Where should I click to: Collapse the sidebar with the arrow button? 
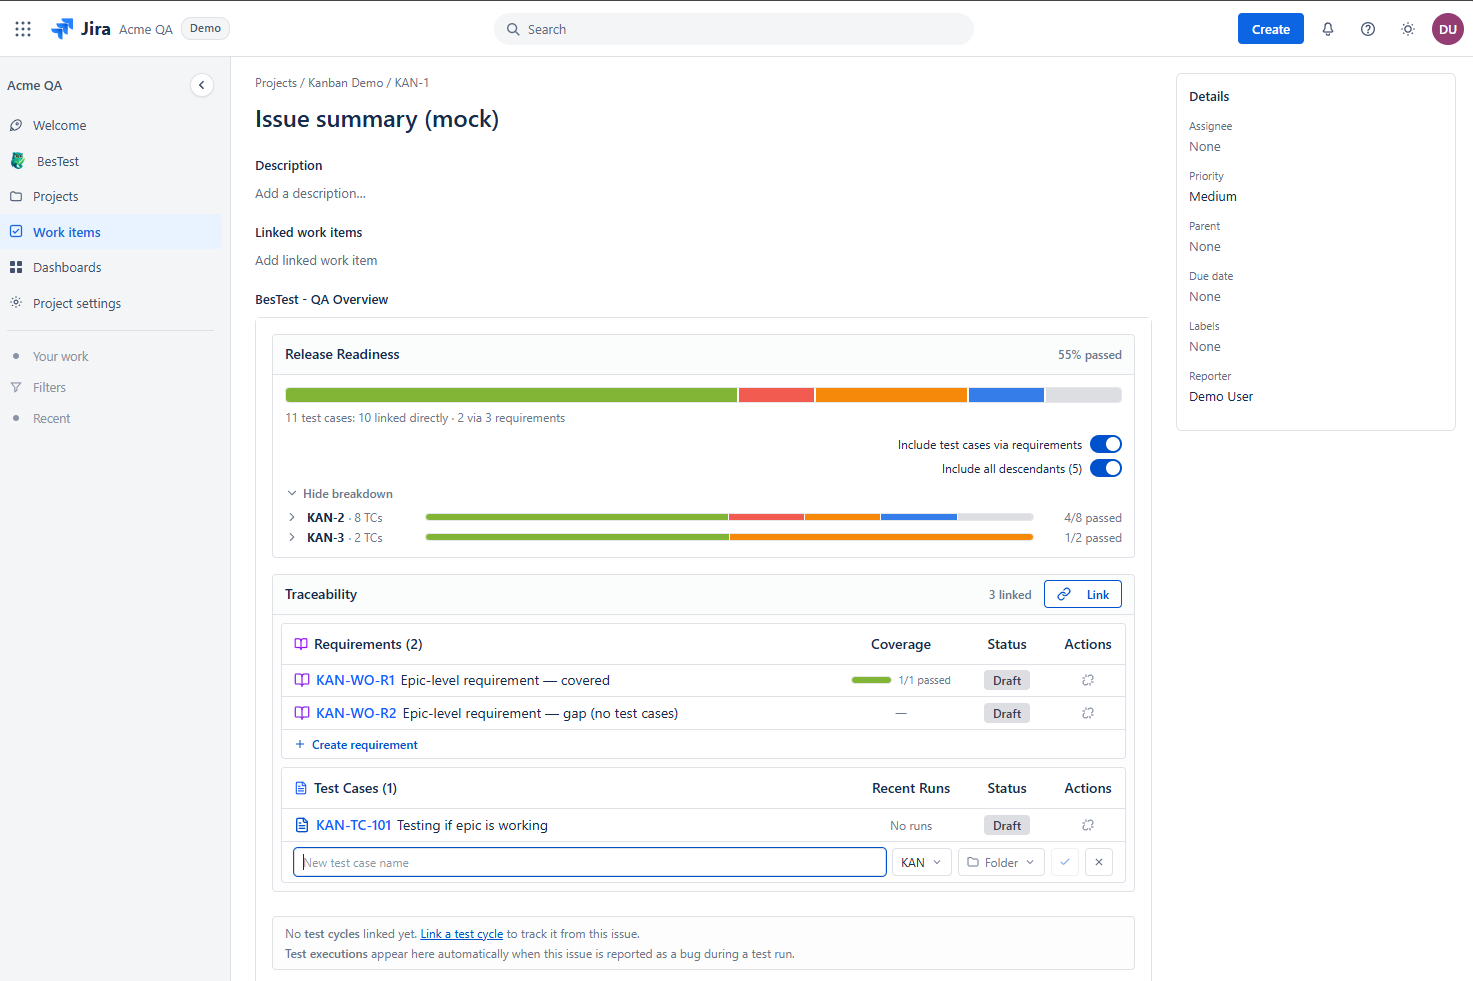pos(202,85)
